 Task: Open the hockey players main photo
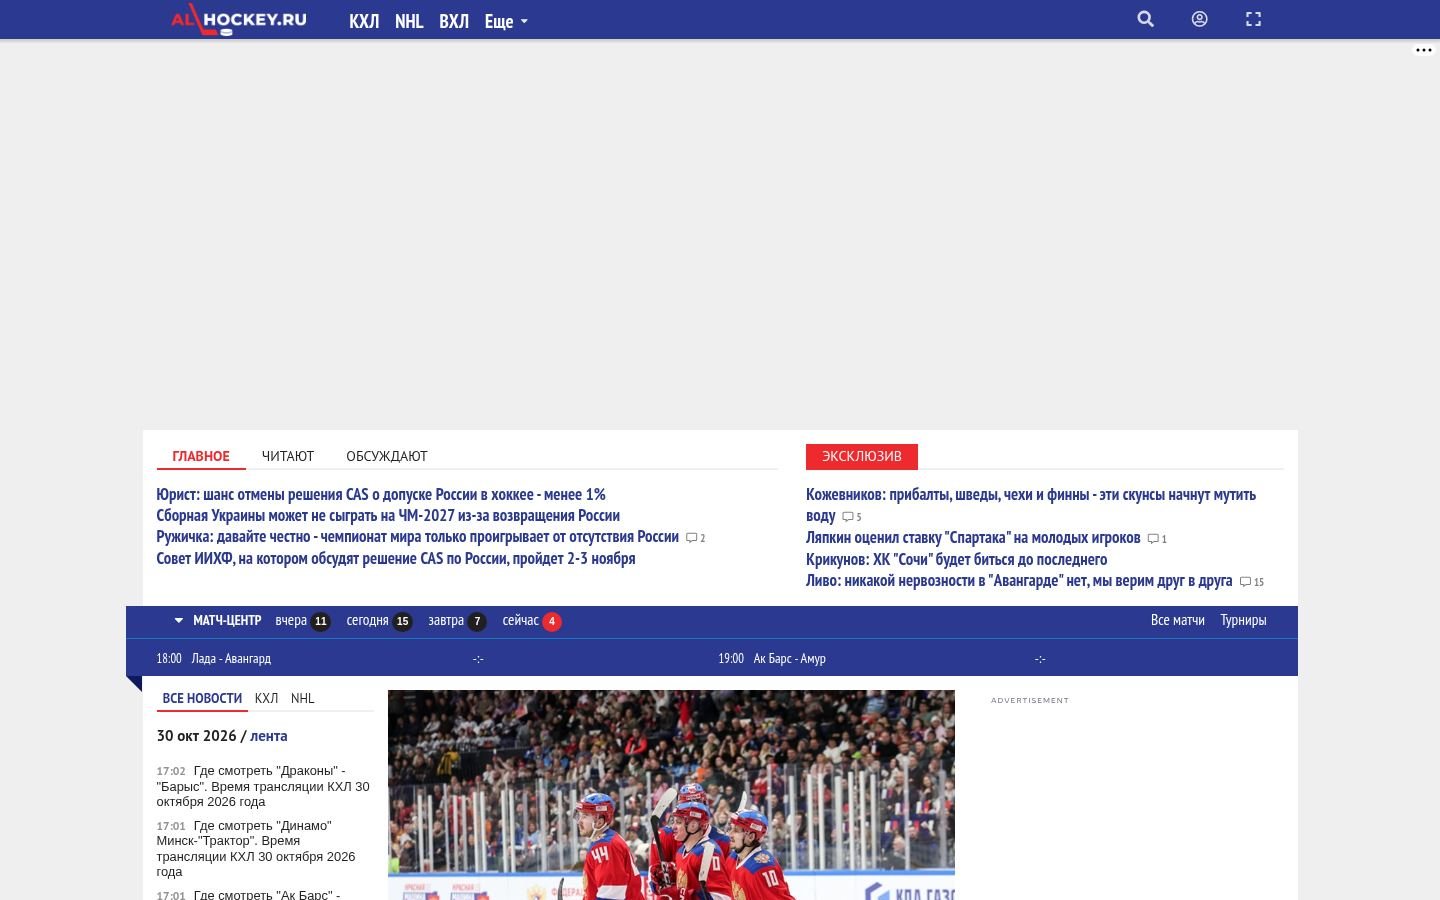[x=671, y=795]
